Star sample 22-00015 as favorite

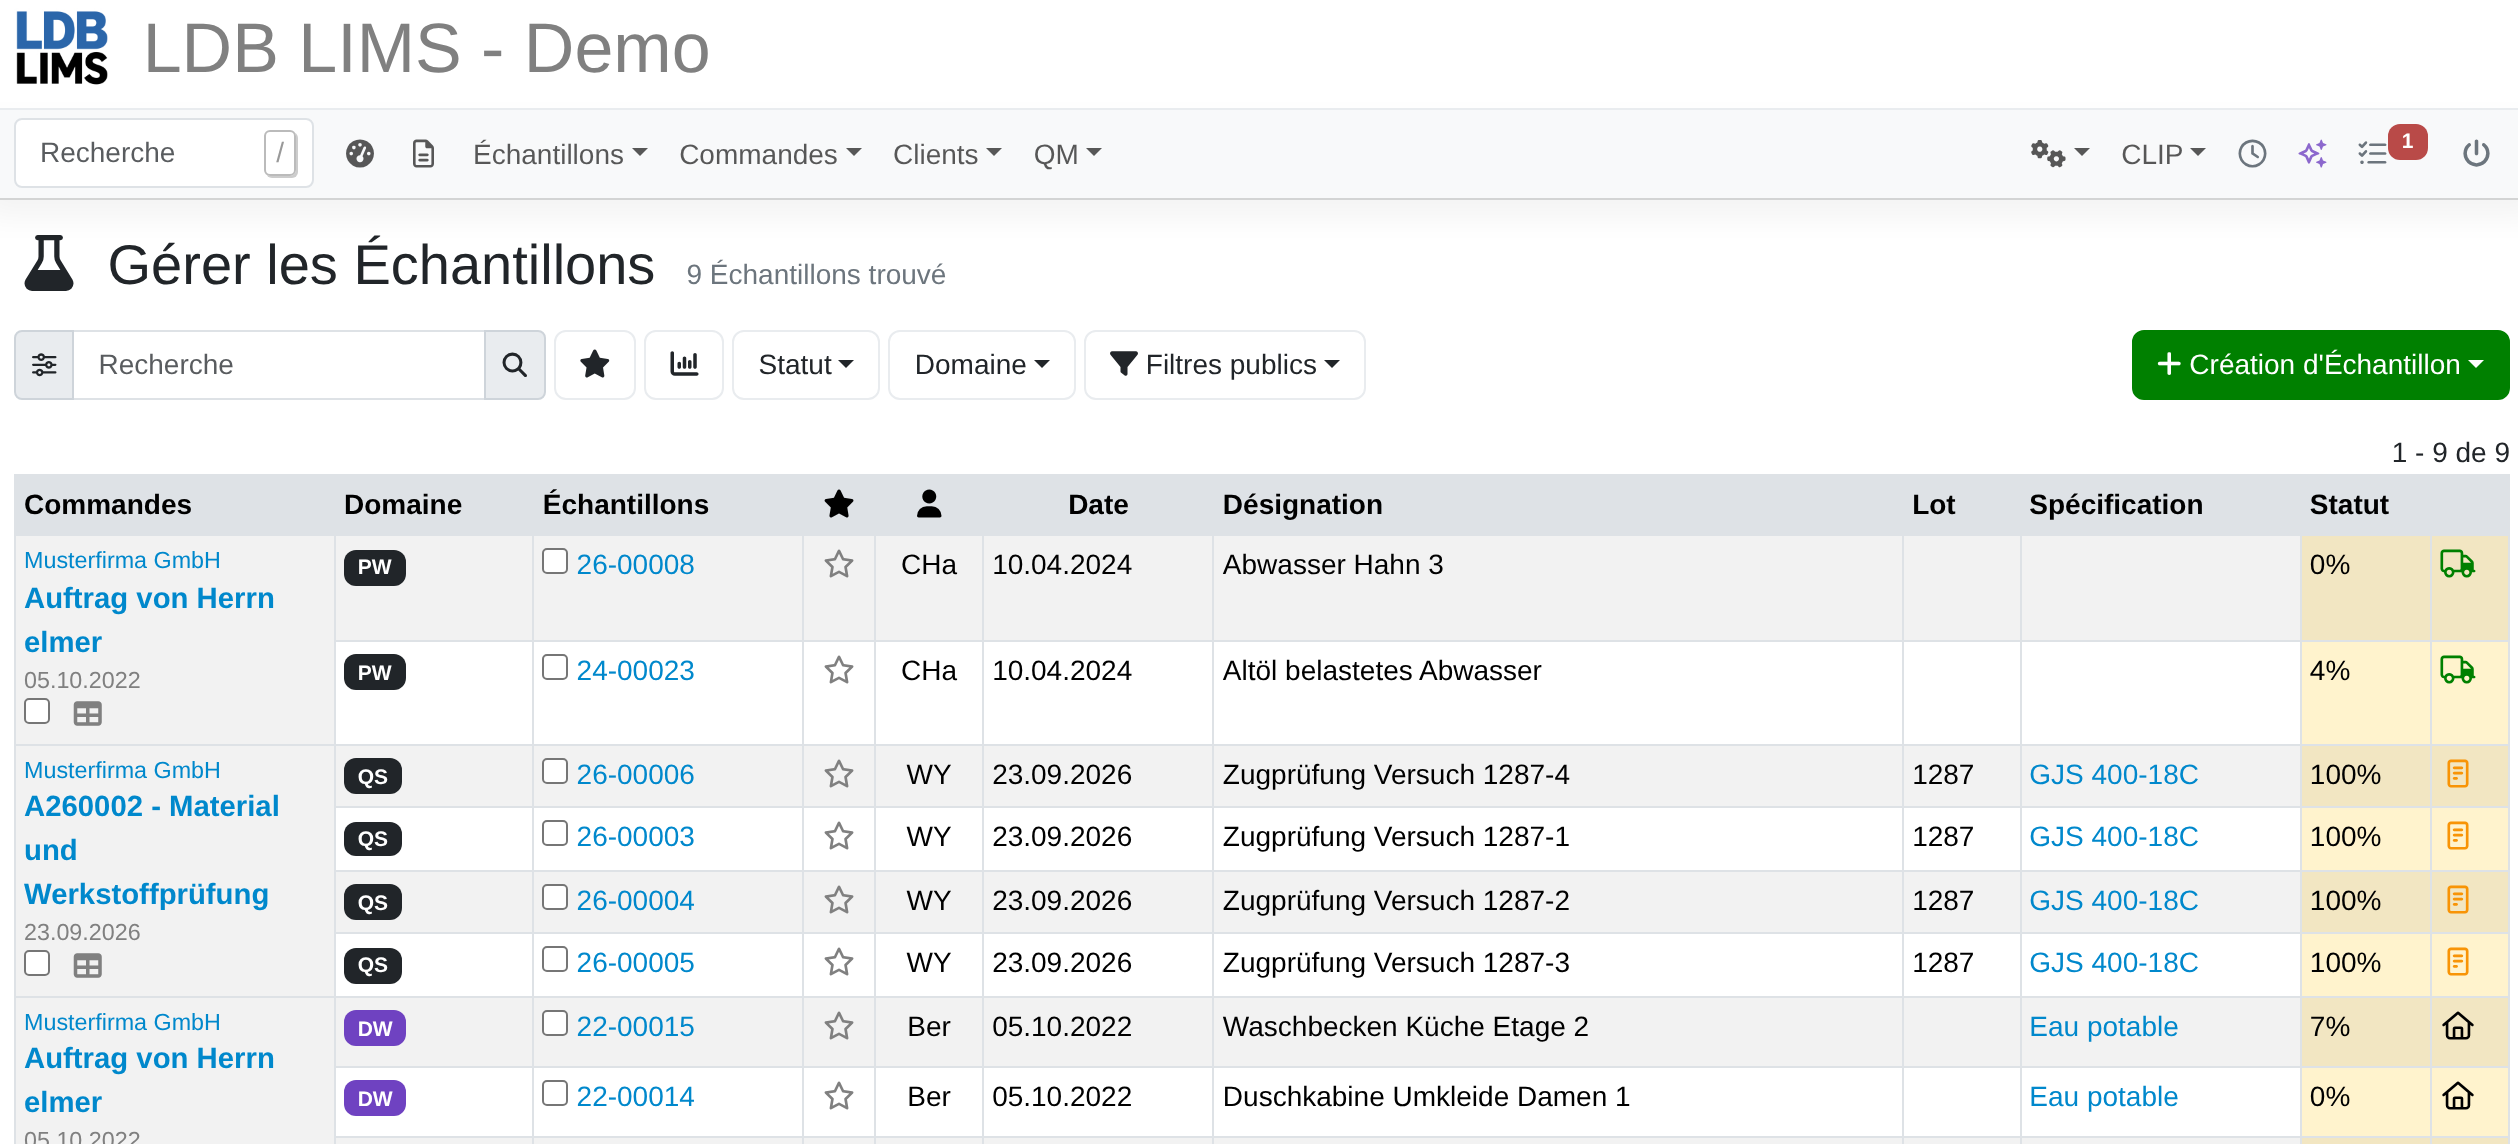click(x=839, y=1027)
